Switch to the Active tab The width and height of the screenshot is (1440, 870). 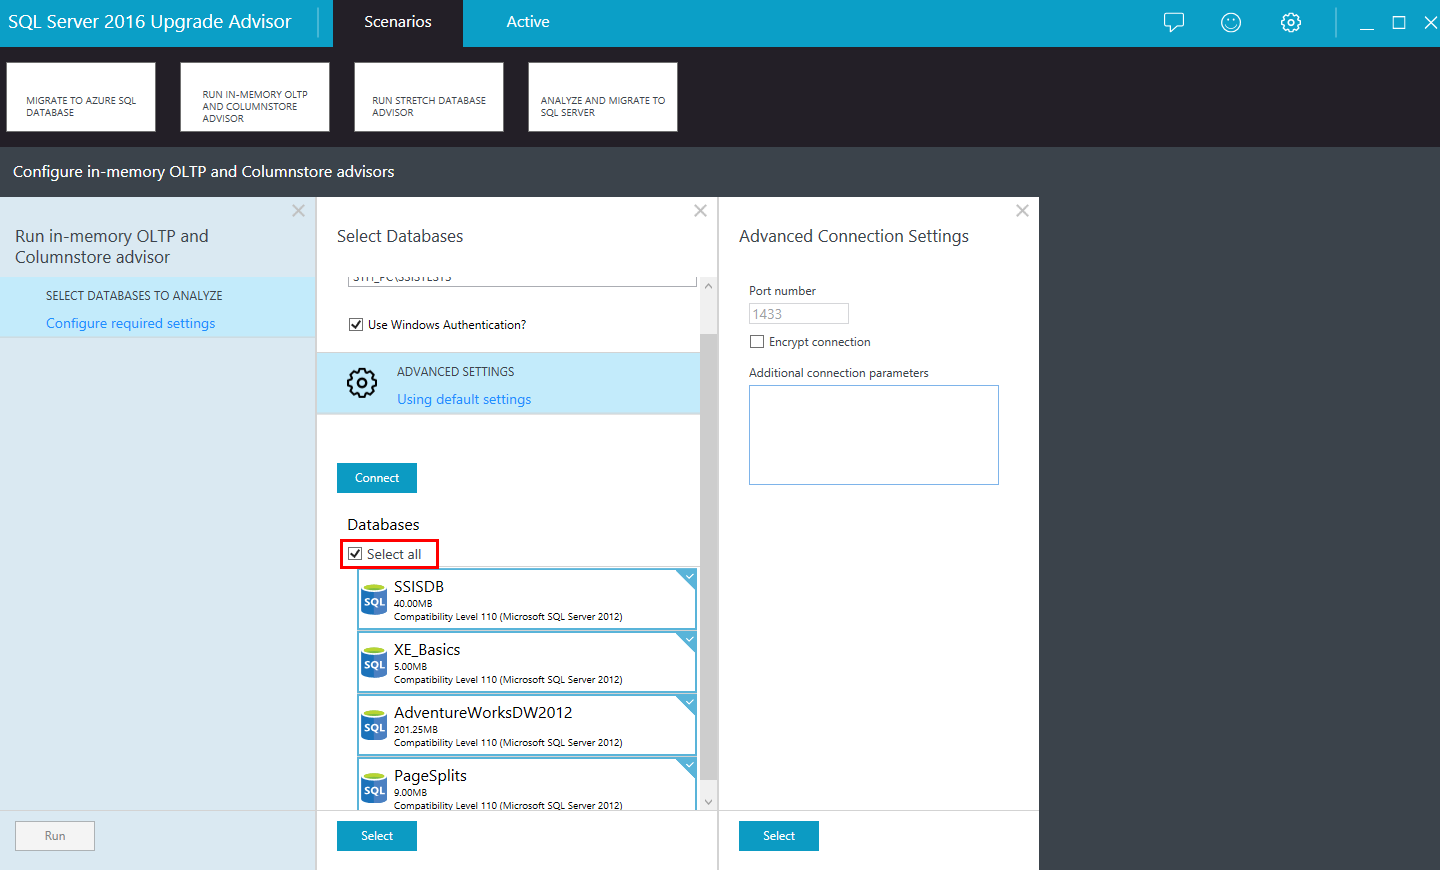(x=528, y=22)
